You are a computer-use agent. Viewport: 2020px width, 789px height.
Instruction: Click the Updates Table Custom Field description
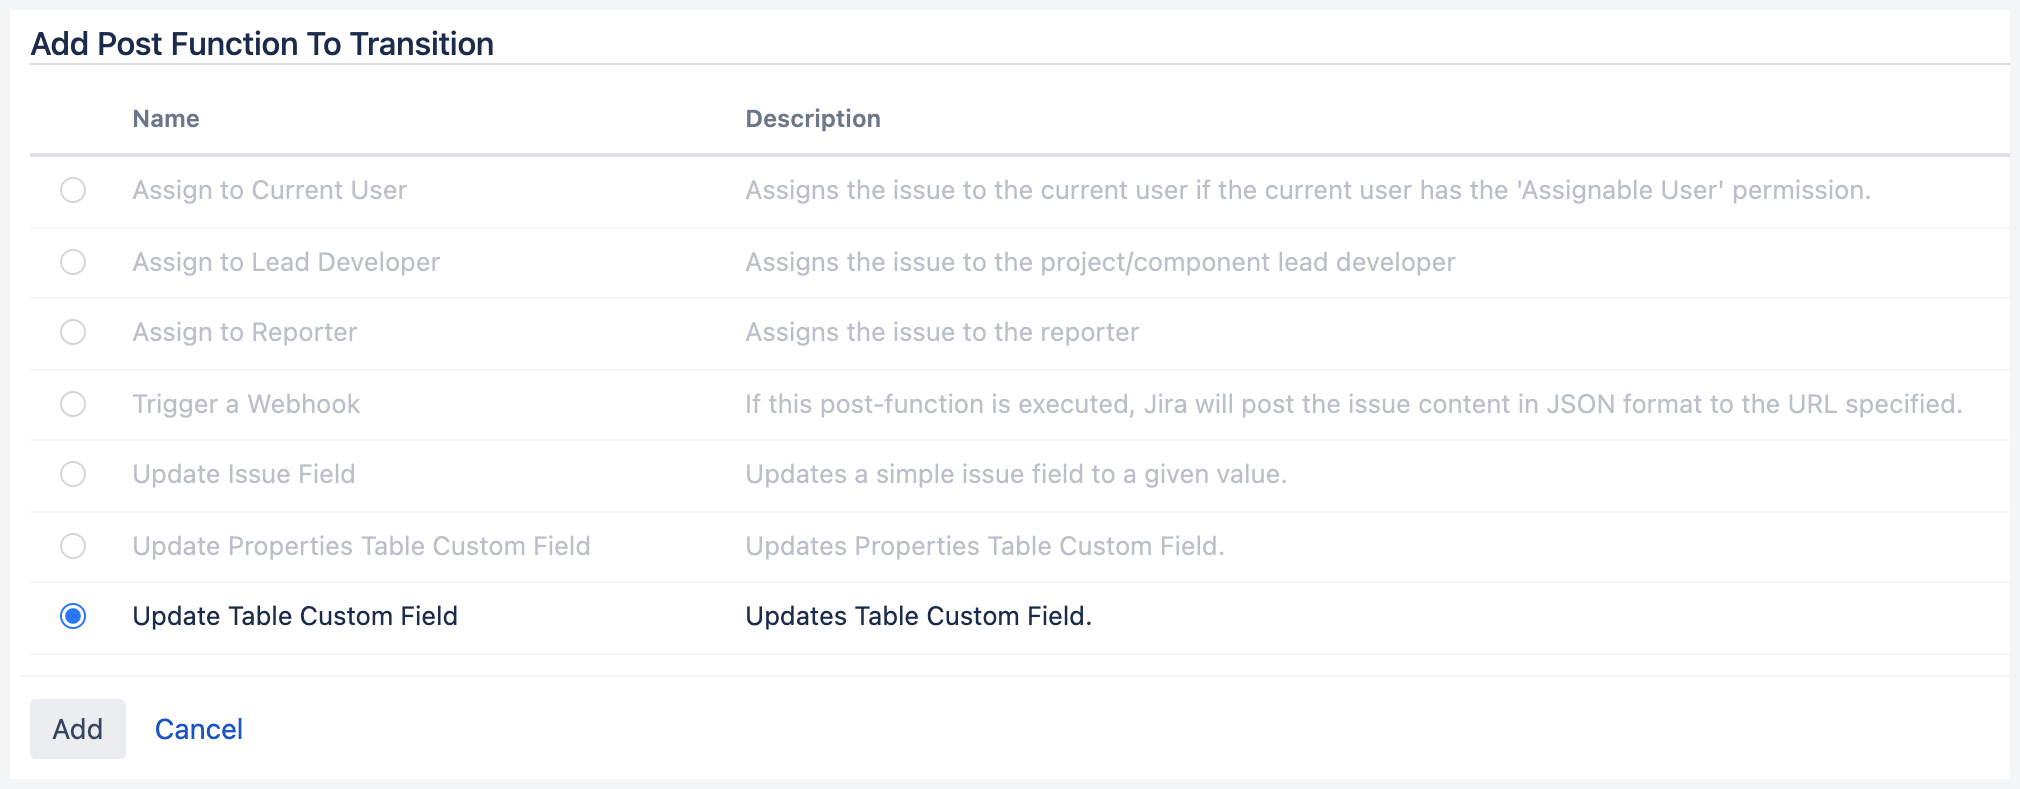pyautogui.click(x=918, y=616)
